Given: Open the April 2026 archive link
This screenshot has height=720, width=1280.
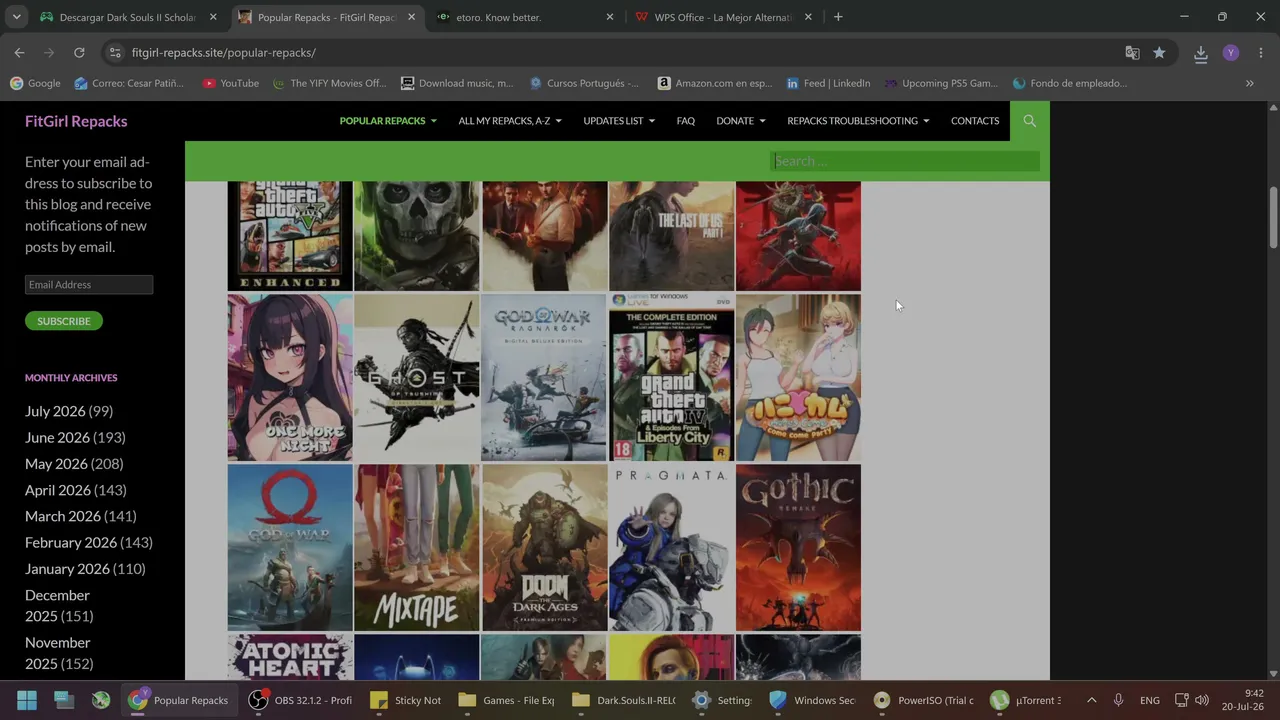Looking at the screenshot, I should (x=57, y=490).
